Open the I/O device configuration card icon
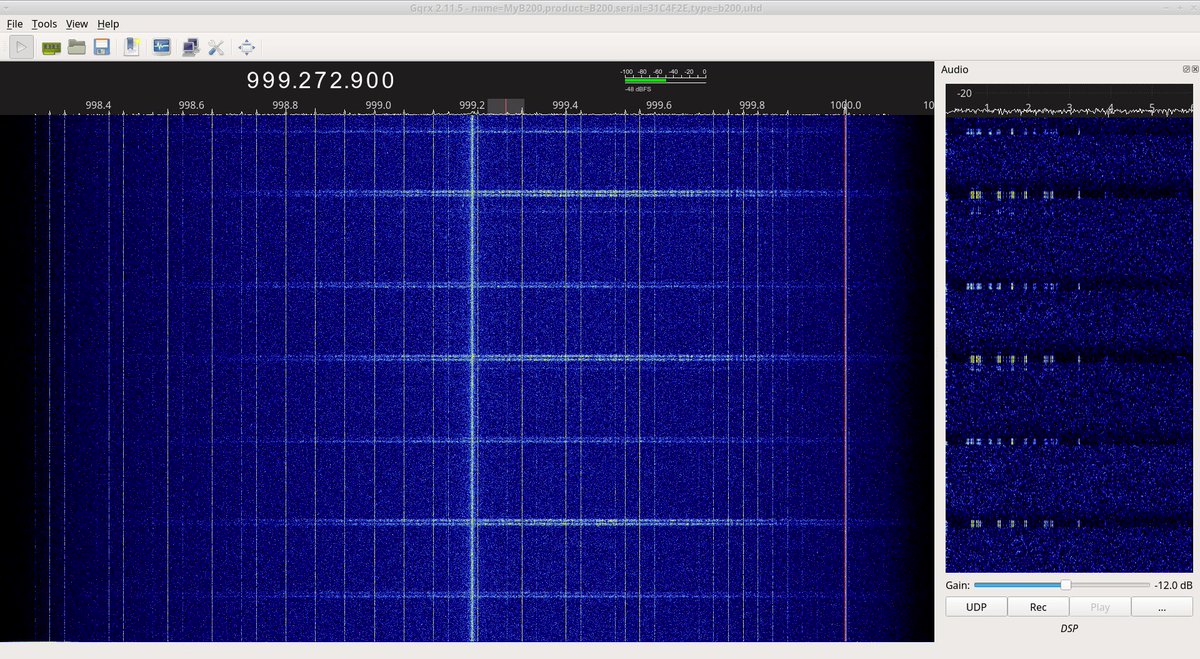The width and height of the screenshot is (1200, 659). (x=51, y=47)
